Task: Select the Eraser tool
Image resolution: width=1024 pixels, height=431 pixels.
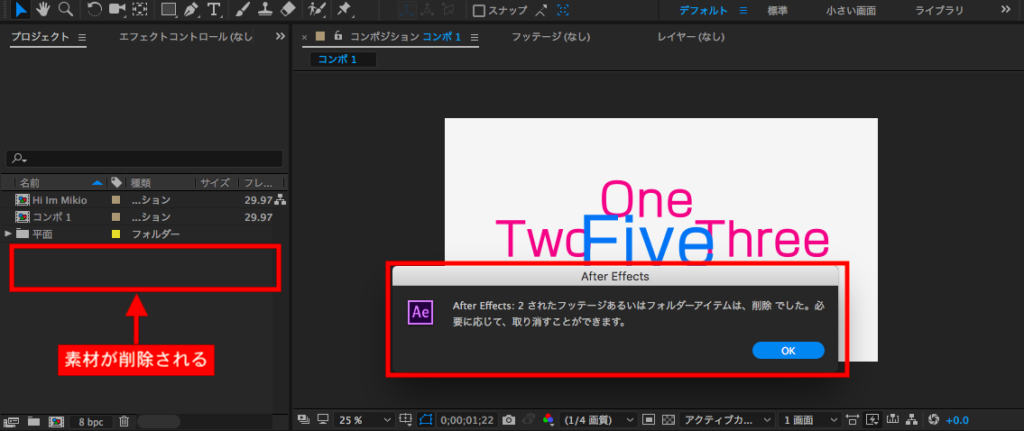Action: point(287,9)
